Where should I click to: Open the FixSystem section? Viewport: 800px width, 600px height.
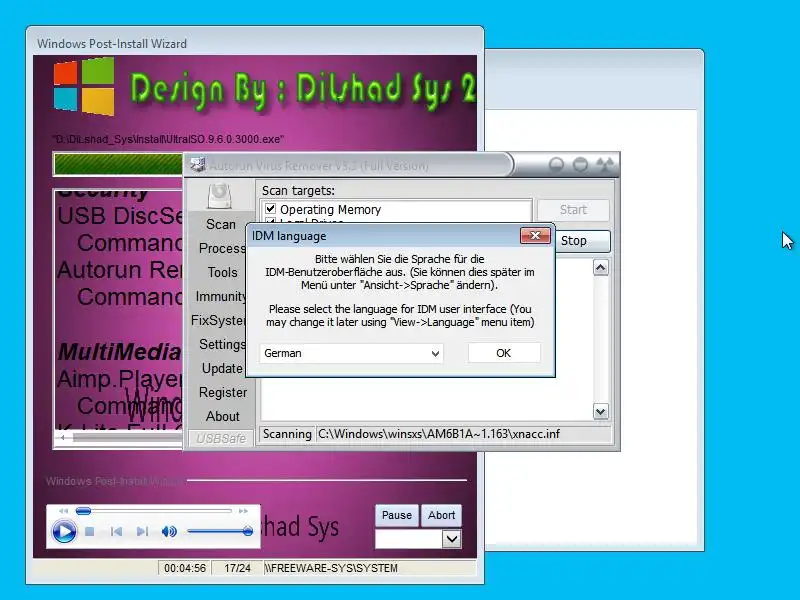click(218, 320)
